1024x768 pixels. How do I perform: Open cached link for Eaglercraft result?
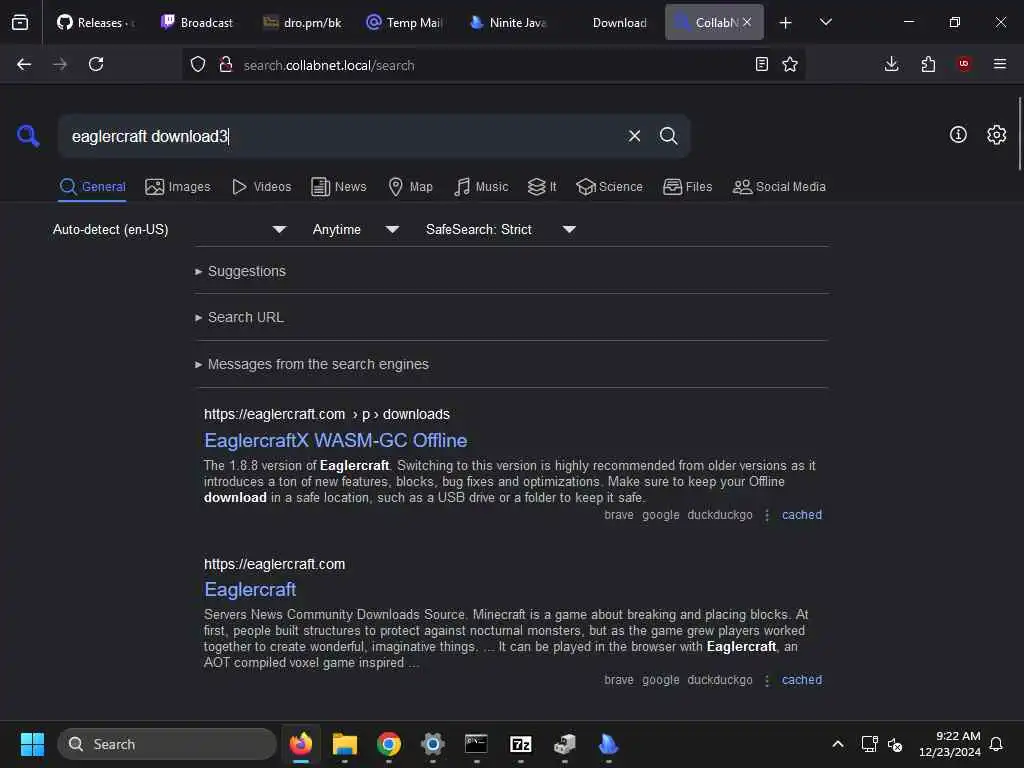click(x=801, y=680)
